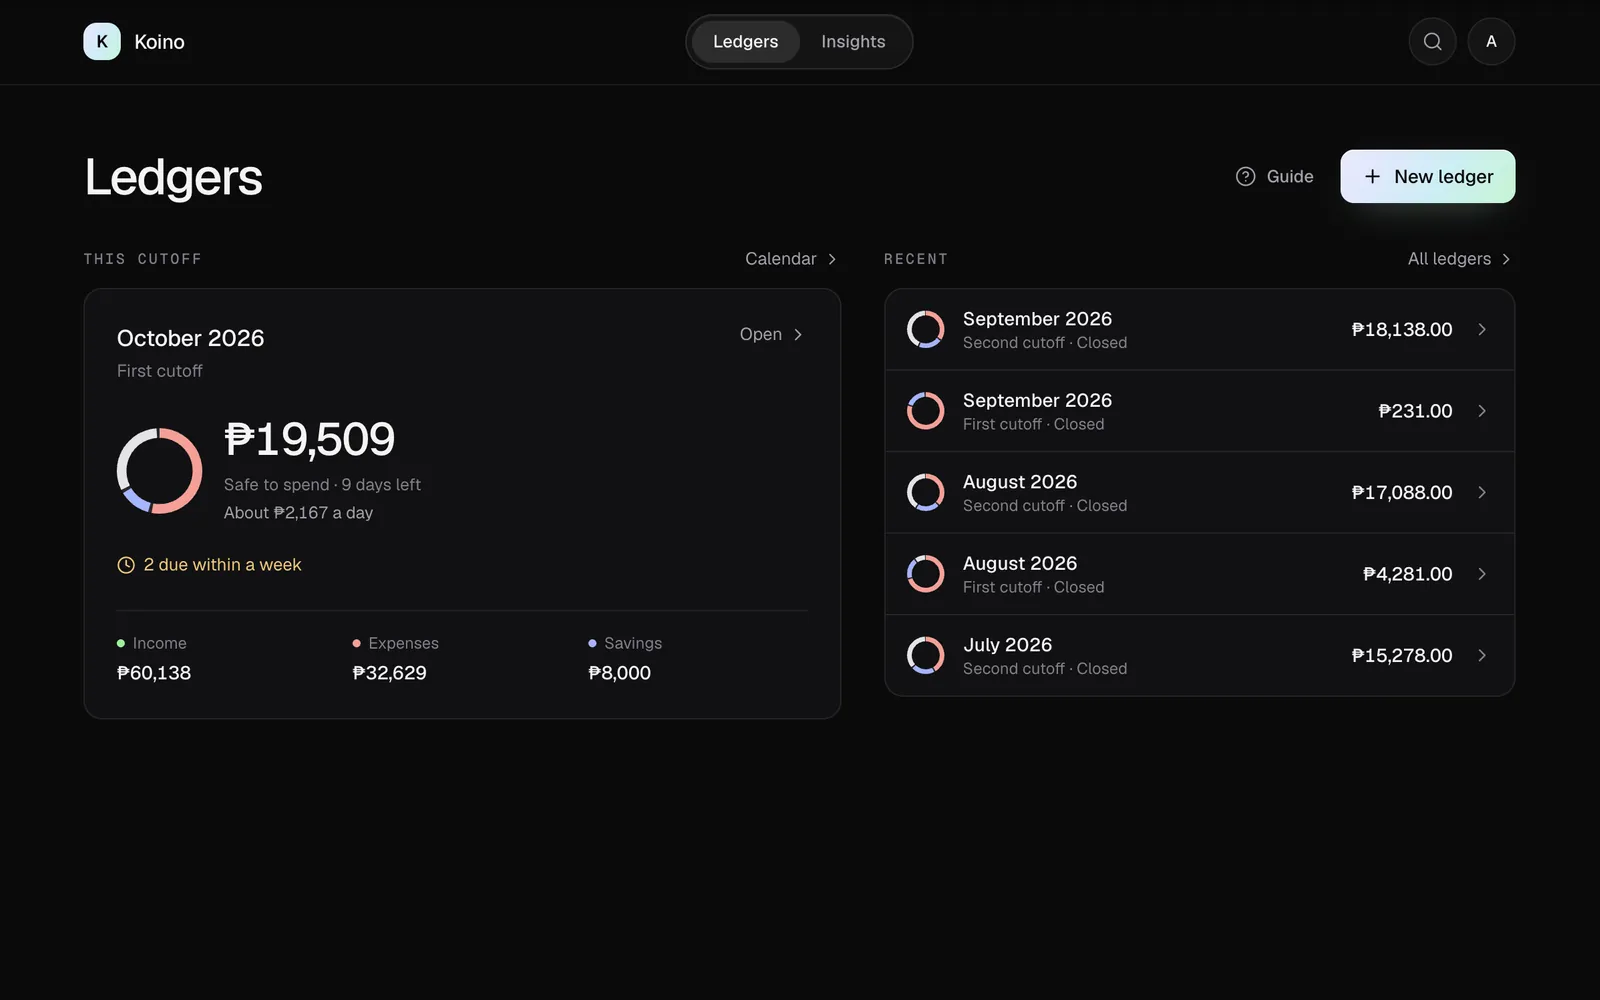Click the green Income legend dot
Screen dimensions: 1600x1000
121,643
